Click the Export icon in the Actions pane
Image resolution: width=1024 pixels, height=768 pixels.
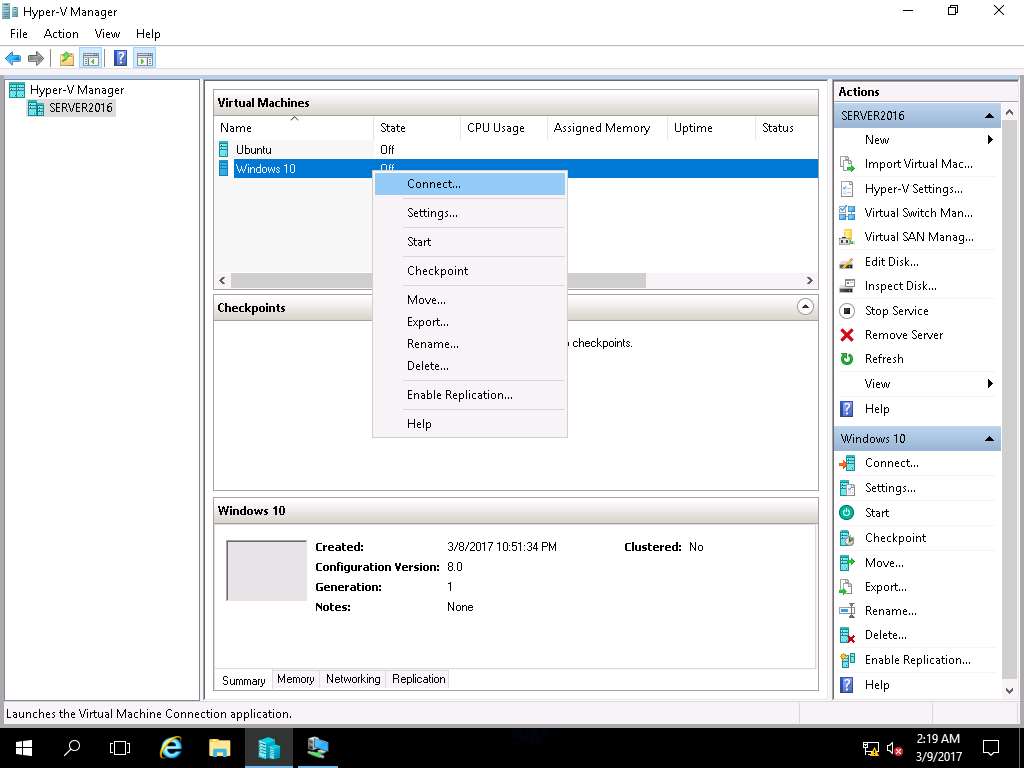[847, 587]
